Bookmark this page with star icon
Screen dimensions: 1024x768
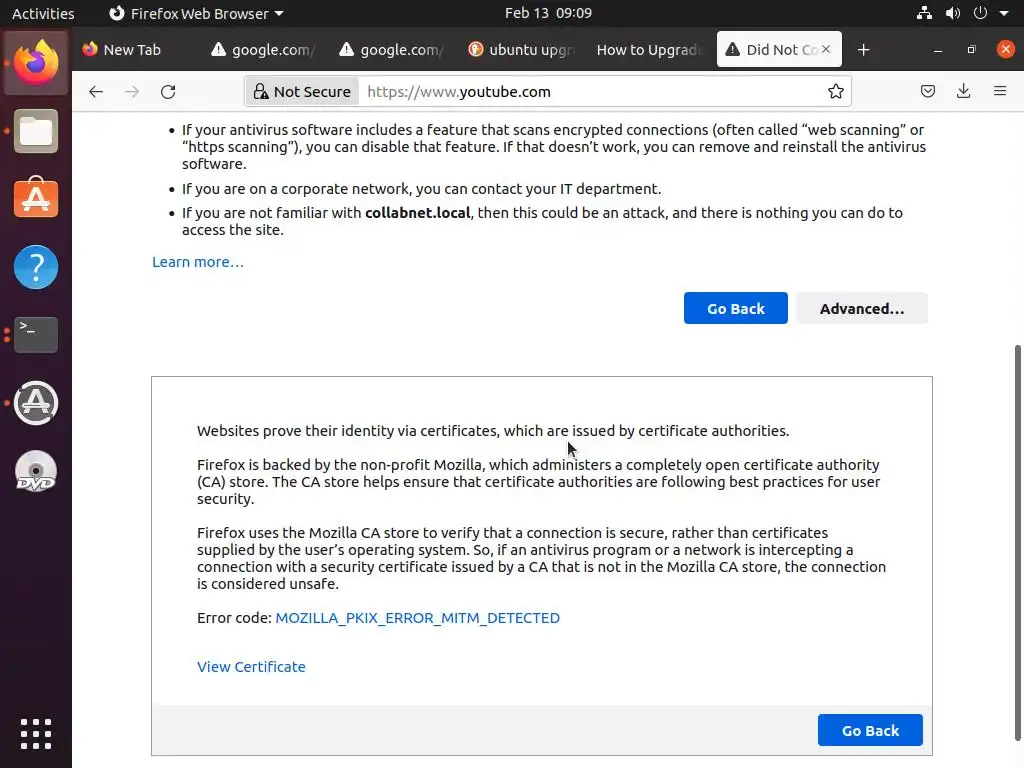(836, 92)
